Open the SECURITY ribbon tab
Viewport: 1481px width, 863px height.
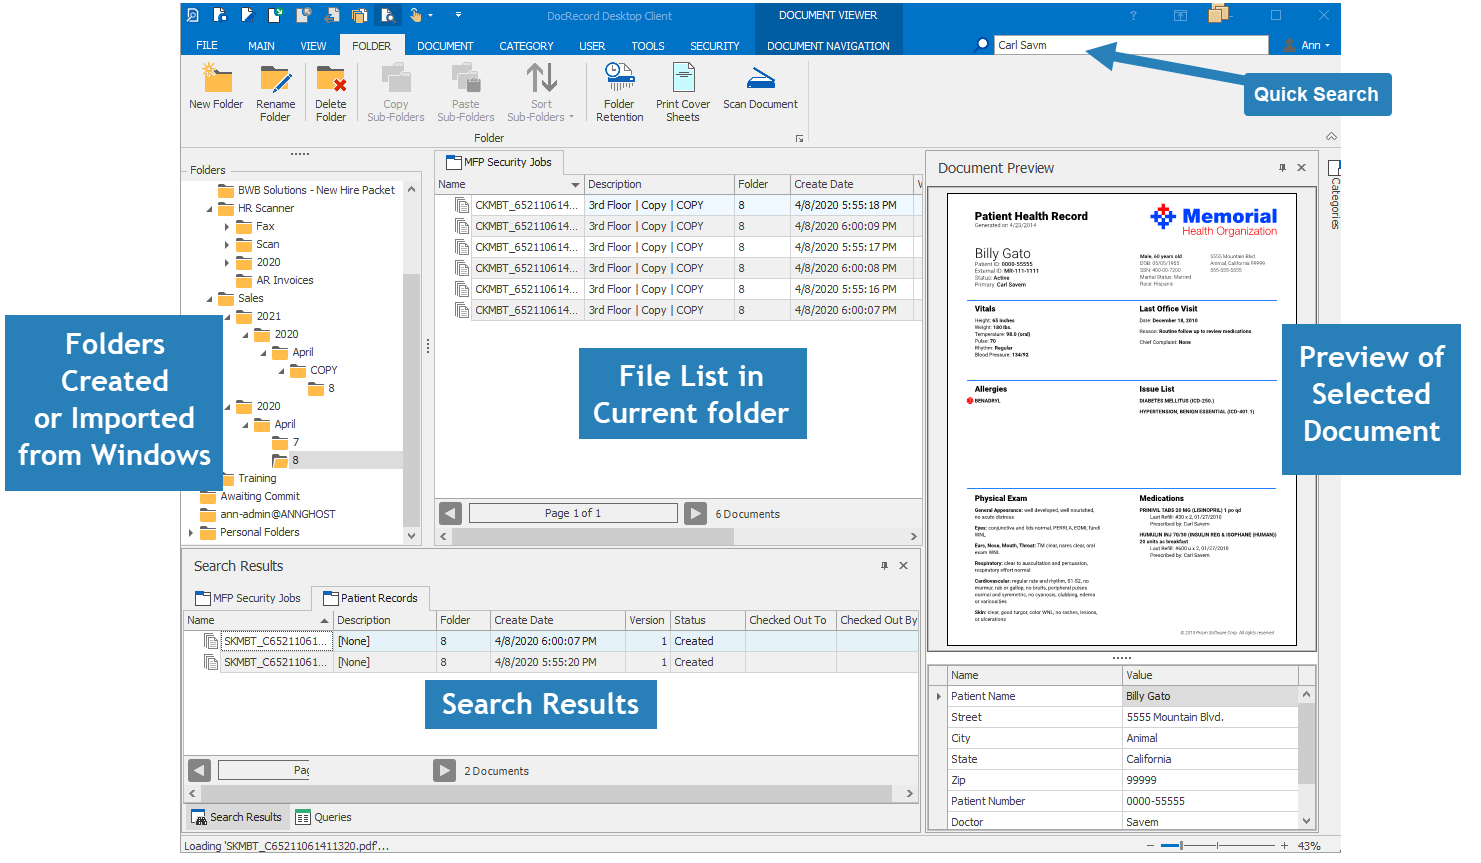pyautogui.click(x=715, y=45)
